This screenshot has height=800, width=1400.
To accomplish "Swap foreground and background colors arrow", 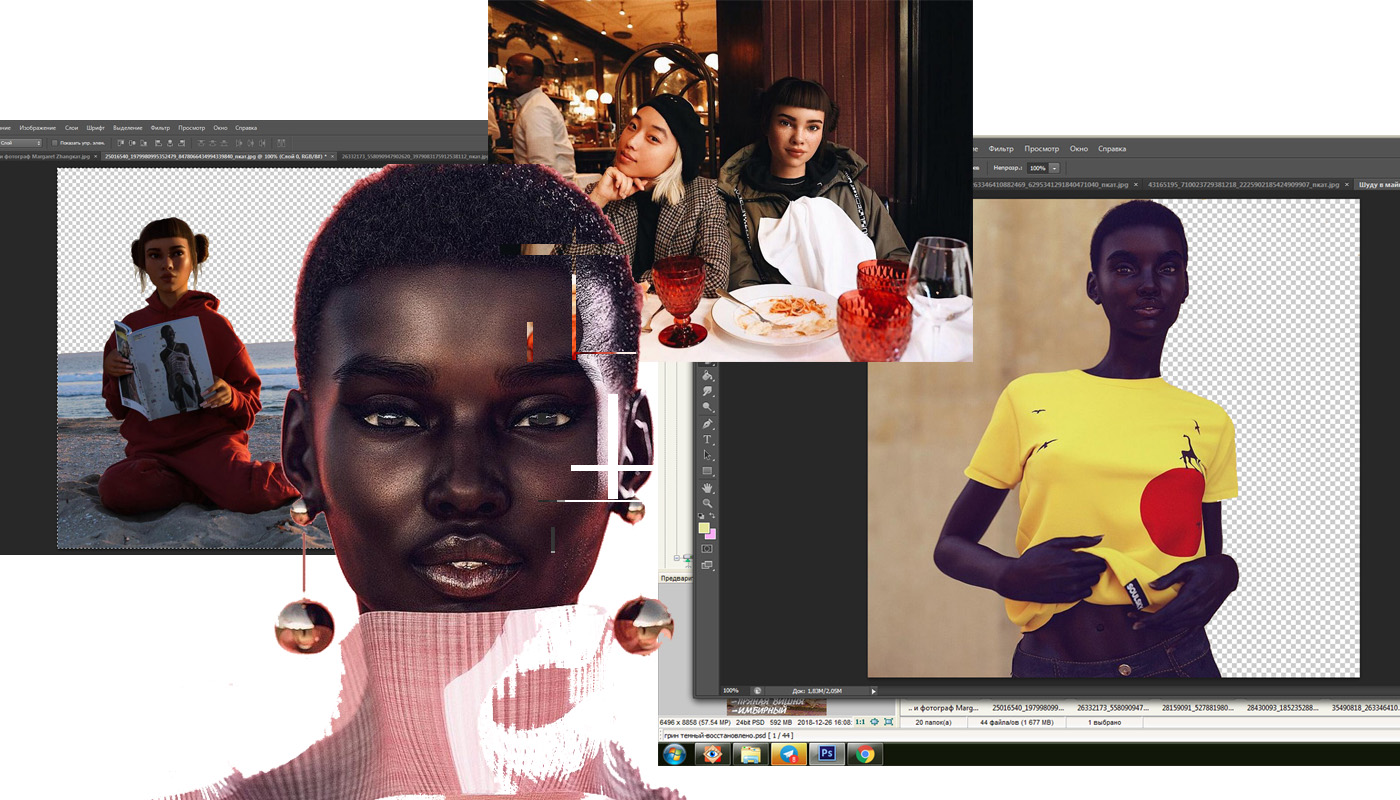I will 714,517.
